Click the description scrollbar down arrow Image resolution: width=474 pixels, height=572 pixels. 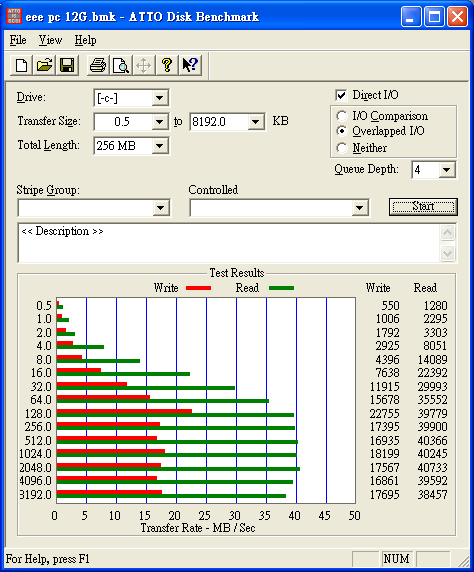(x=448, y=253)
